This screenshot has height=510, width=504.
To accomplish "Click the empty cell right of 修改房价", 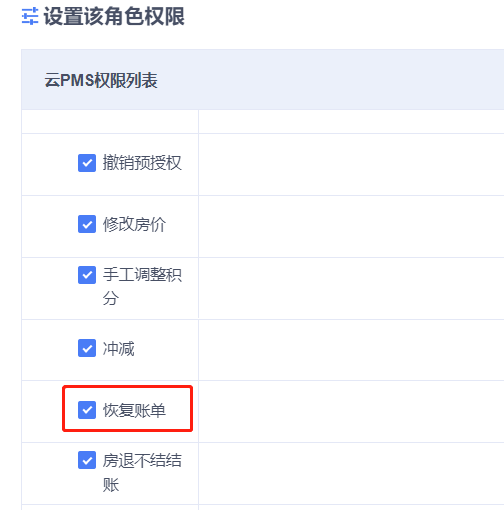I will (x=351, y=226).
